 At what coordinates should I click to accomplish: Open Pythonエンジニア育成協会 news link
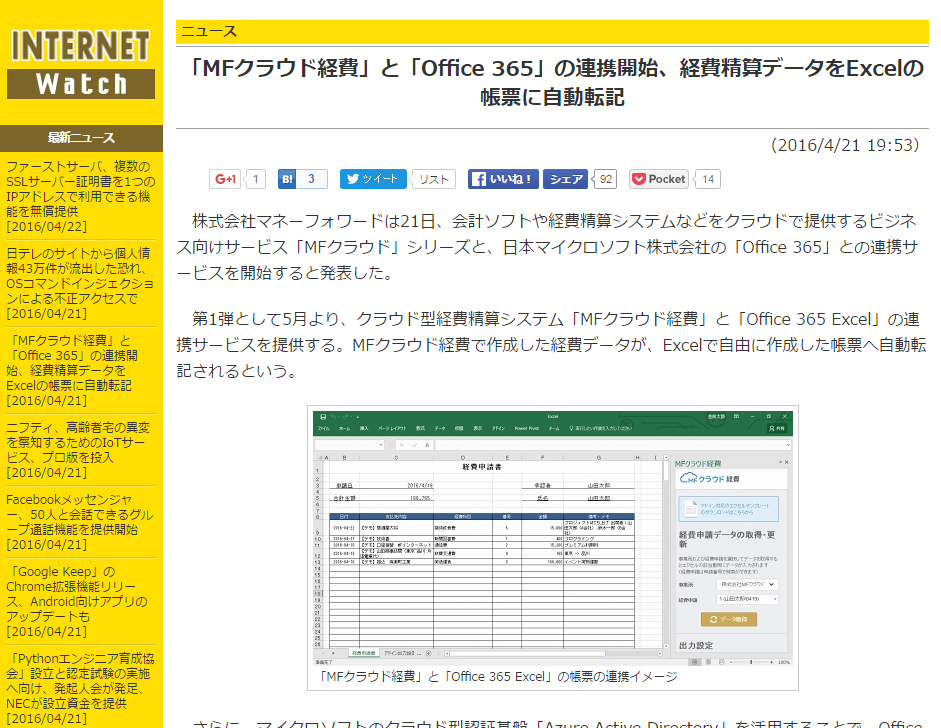(x=80, y=681)
